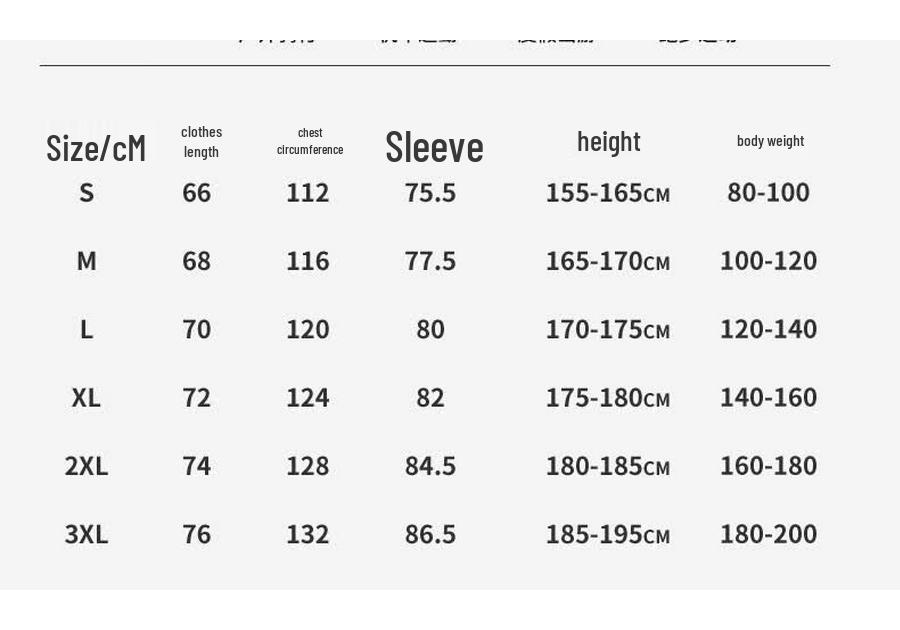Select the Sleeve column header
This screenshot has height=630, width=900.
point(435,147)
